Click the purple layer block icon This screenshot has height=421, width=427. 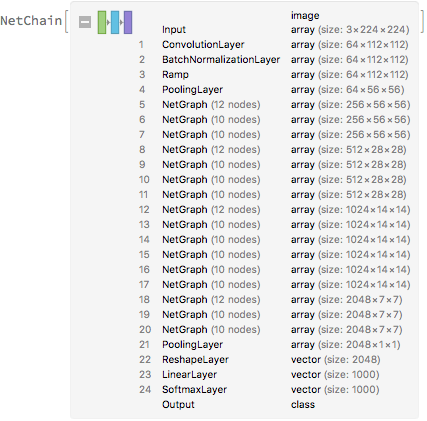(128, 22)
